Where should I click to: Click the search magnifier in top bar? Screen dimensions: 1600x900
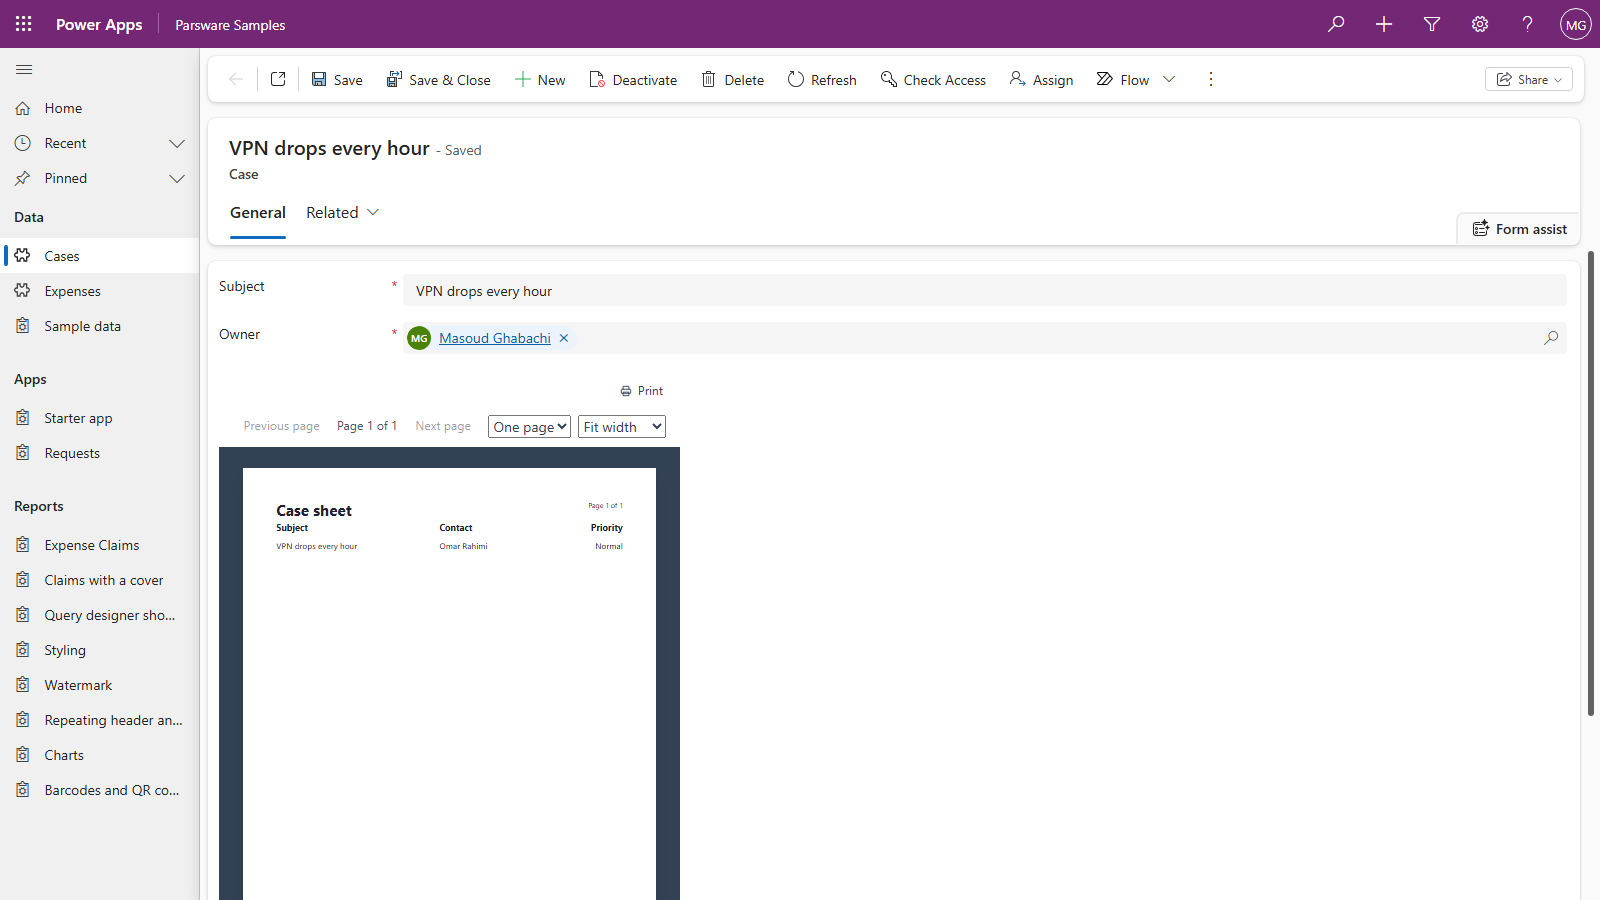pos(1336,24)
